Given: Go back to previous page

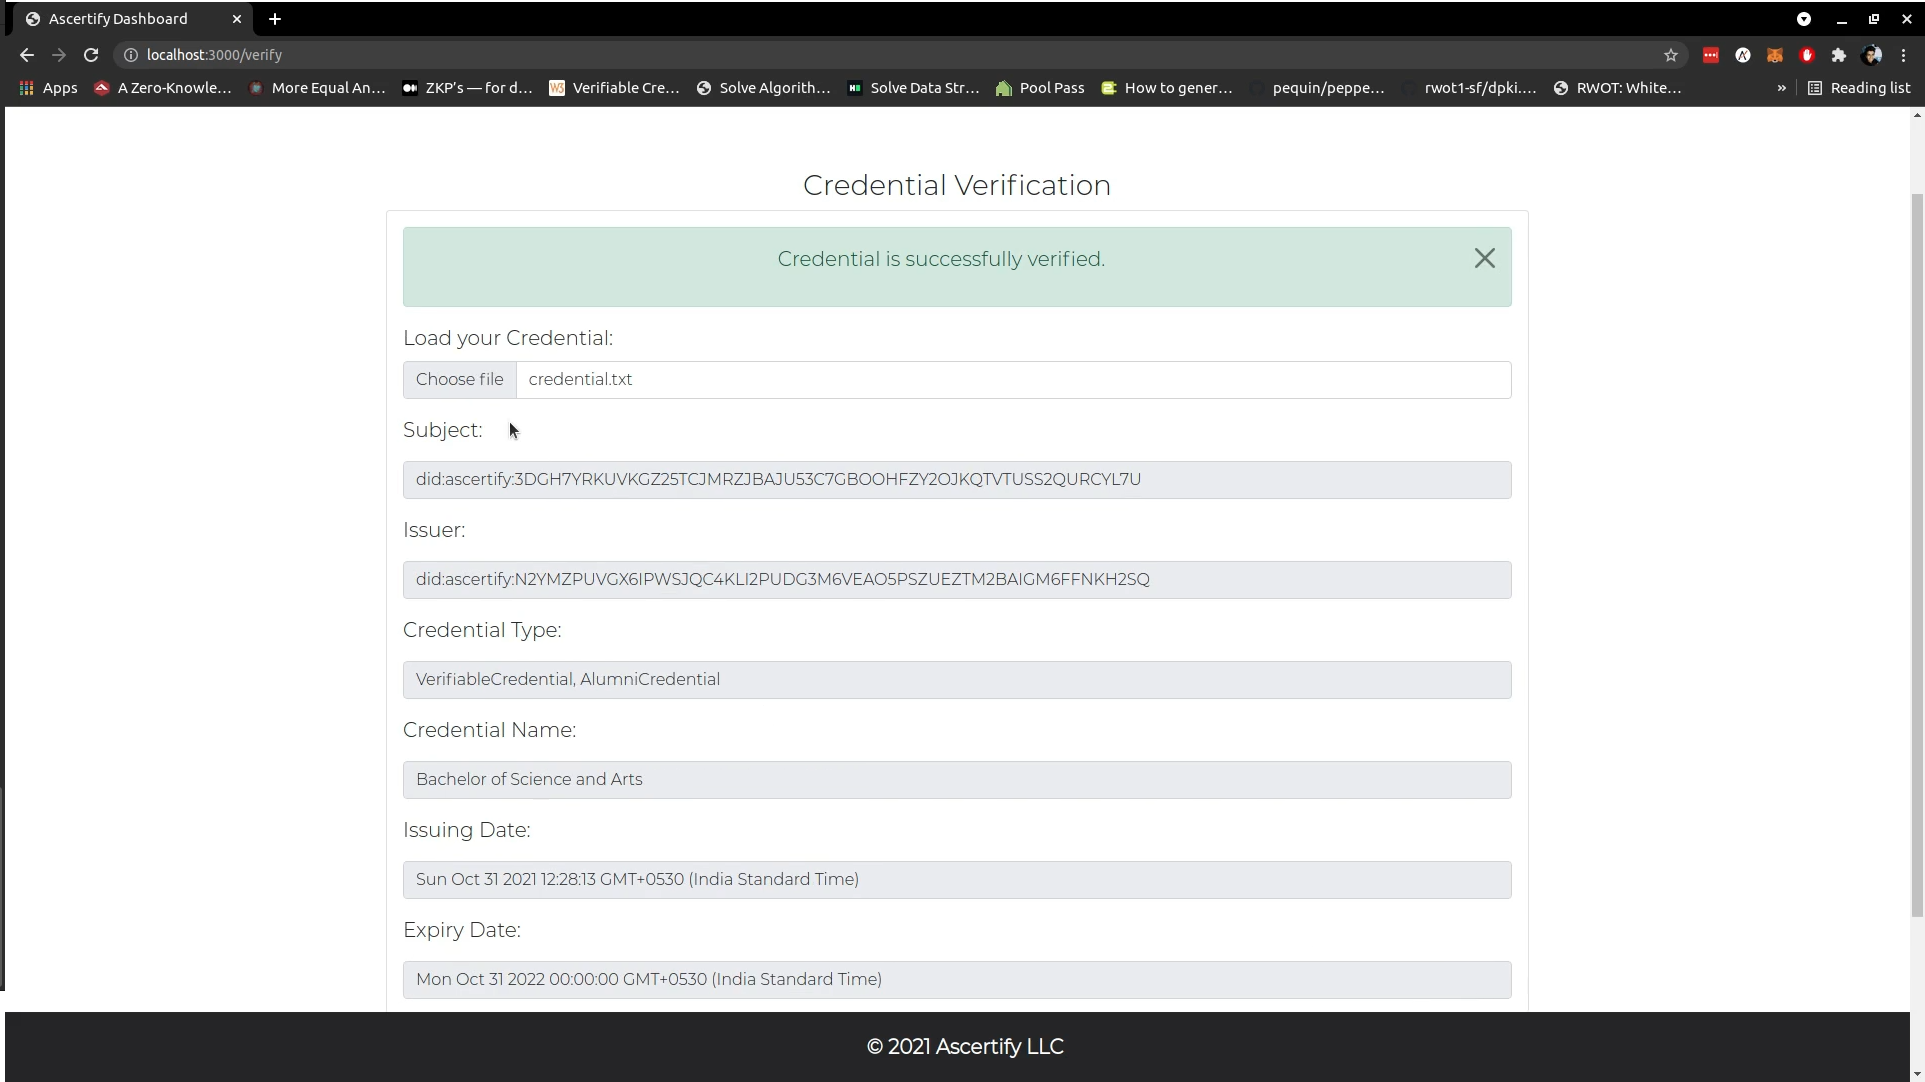Looking at the screenshot, I should point(27,56).
